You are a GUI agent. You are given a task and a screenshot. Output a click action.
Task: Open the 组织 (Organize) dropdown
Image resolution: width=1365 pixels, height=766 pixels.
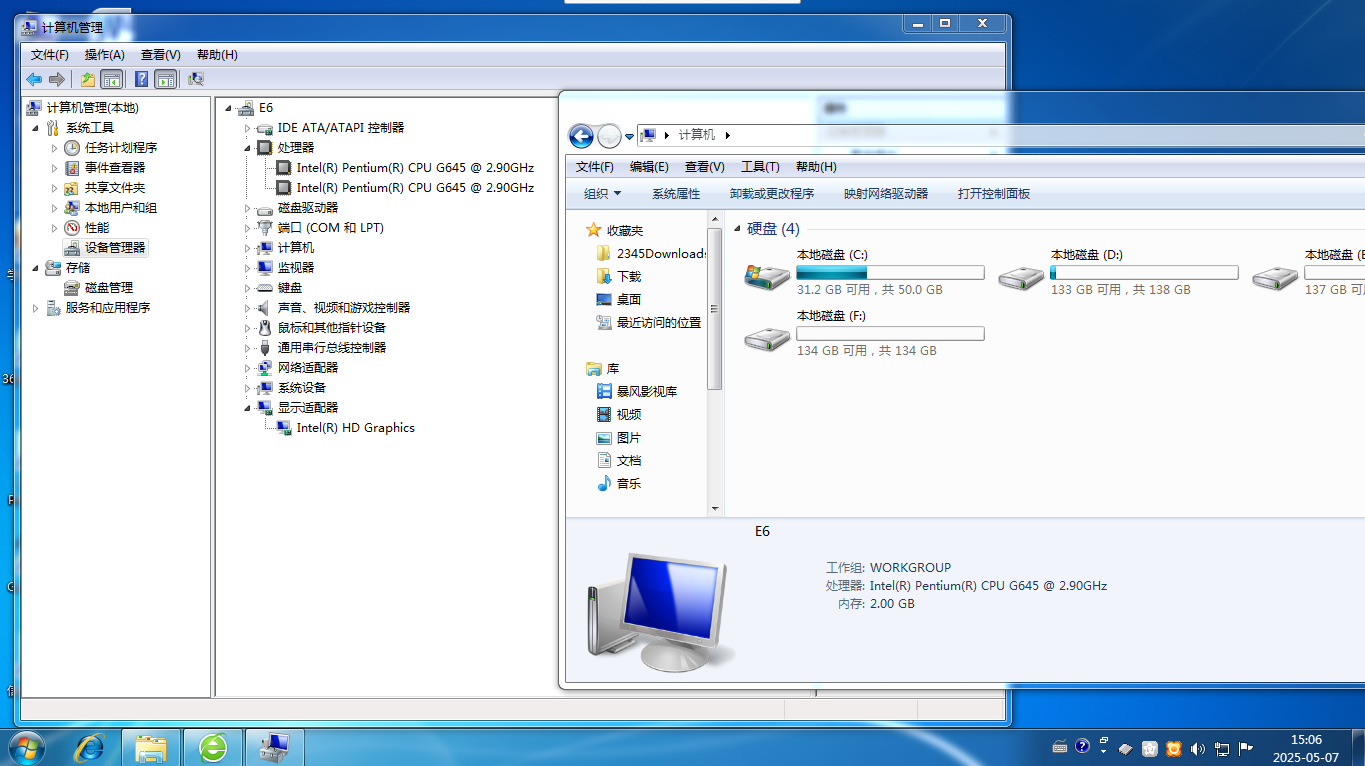point(602,194)
